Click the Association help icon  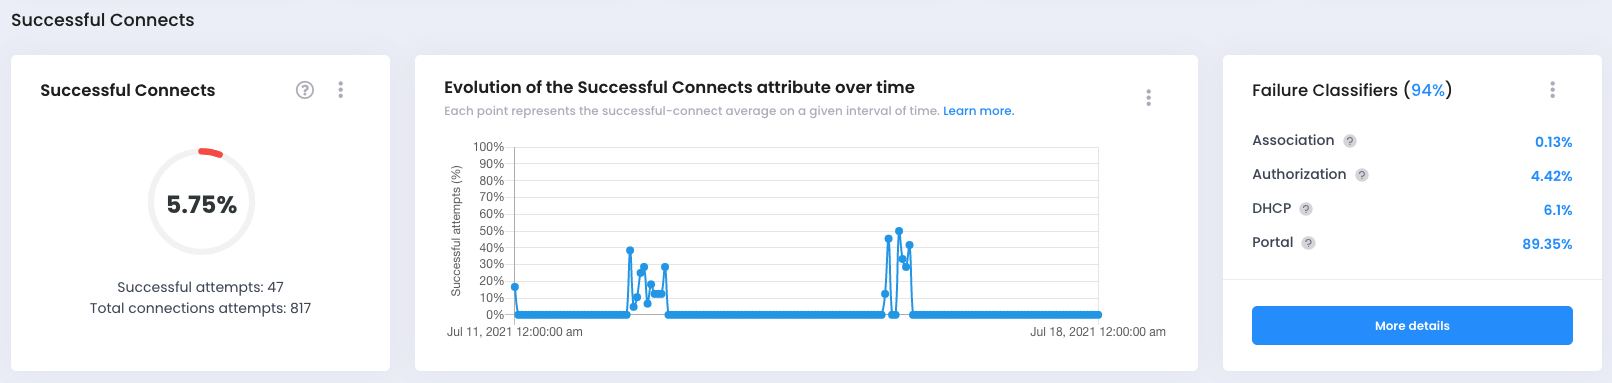[x=1350, y=141]
